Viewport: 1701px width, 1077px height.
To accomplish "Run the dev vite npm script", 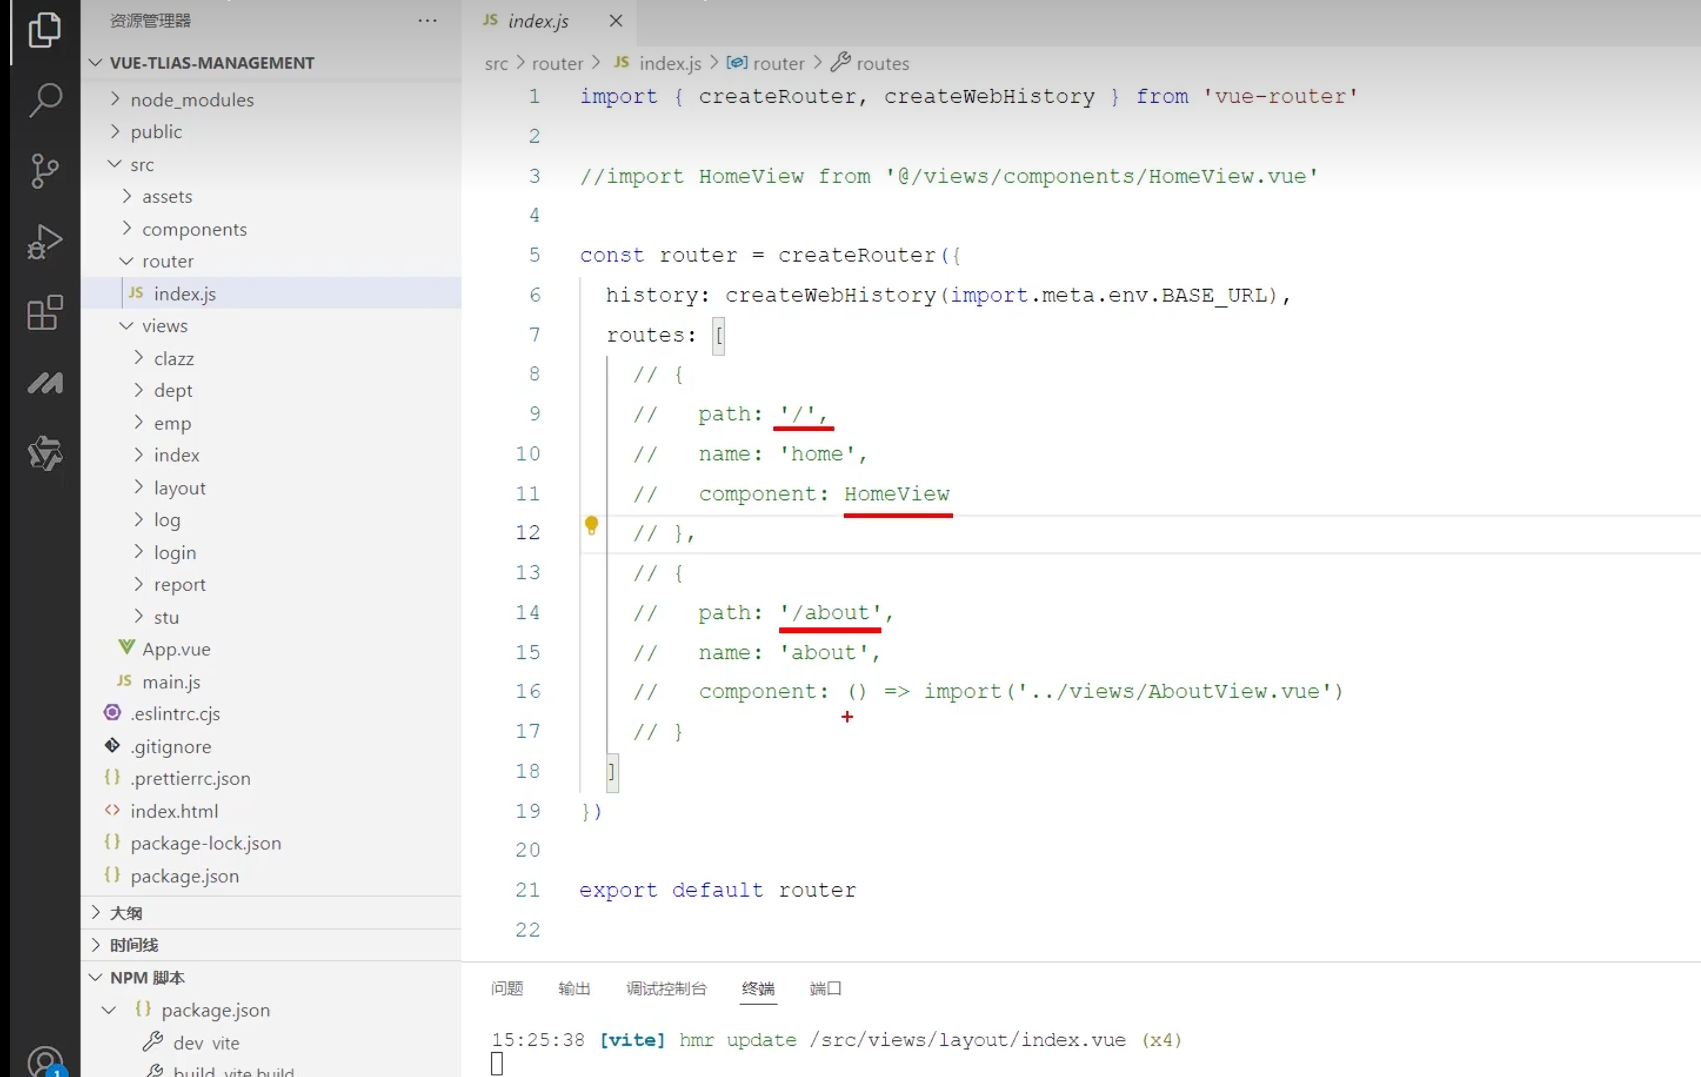I will click(x=205, y=1043).
